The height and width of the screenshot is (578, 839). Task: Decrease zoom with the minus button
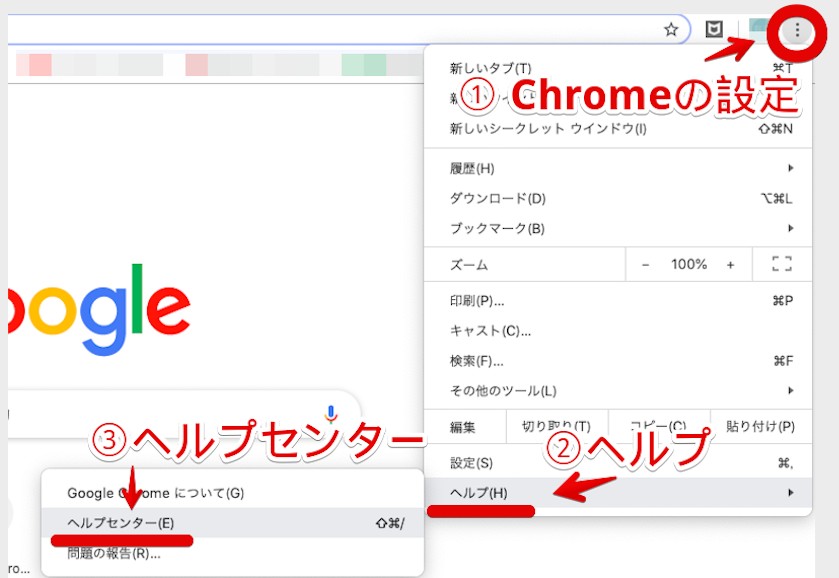pyautogui.click(x=646, y=265)
